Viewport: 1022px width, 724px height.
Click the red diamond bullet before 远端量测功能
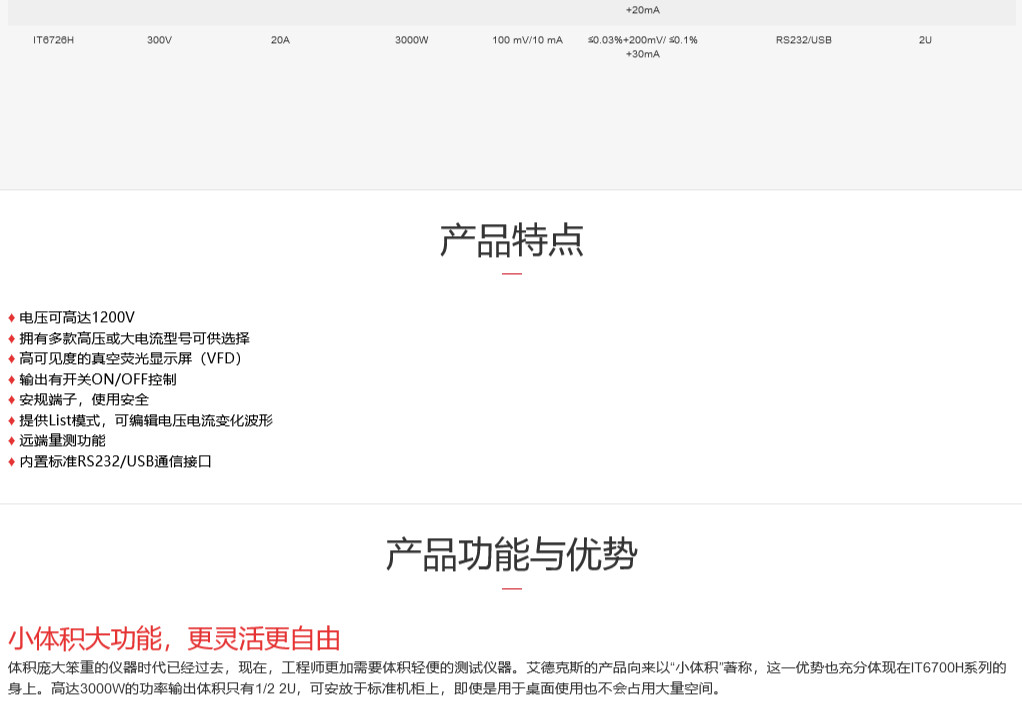tap(12, 441)
